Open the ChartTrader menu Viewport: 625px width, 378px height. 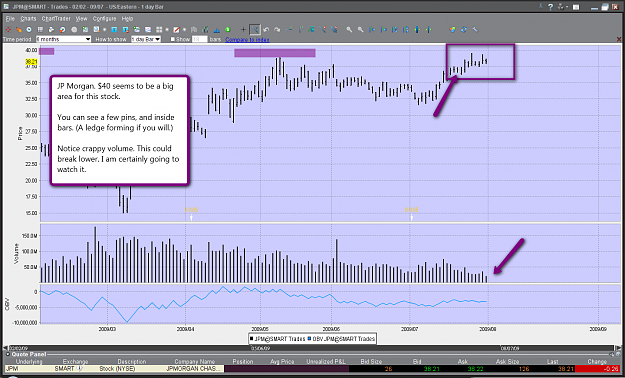[56, 19]
